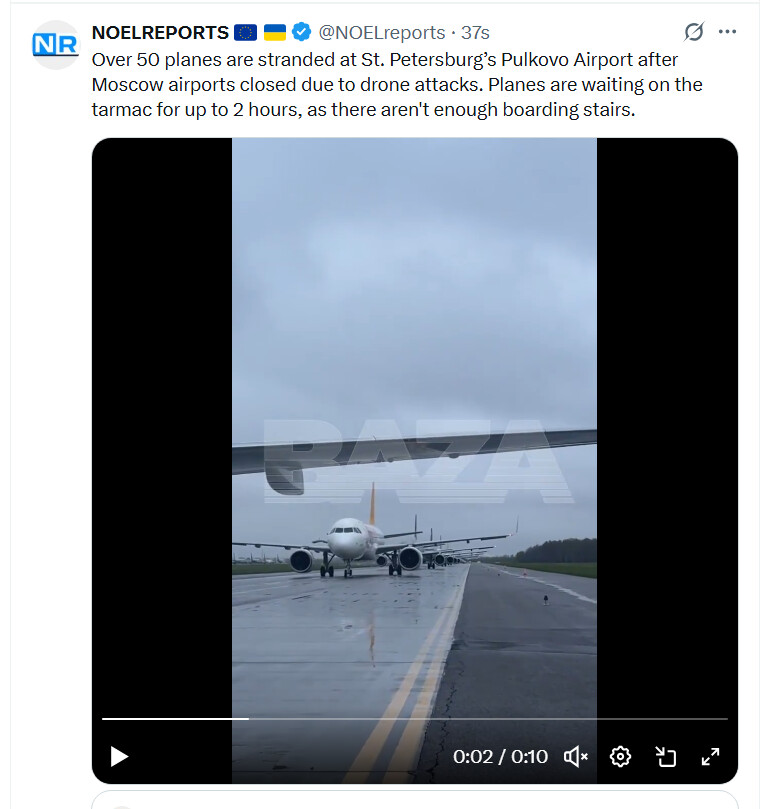Open the three-dot more options menu
This screenshot has height=809, width=766.
(727, 32)
